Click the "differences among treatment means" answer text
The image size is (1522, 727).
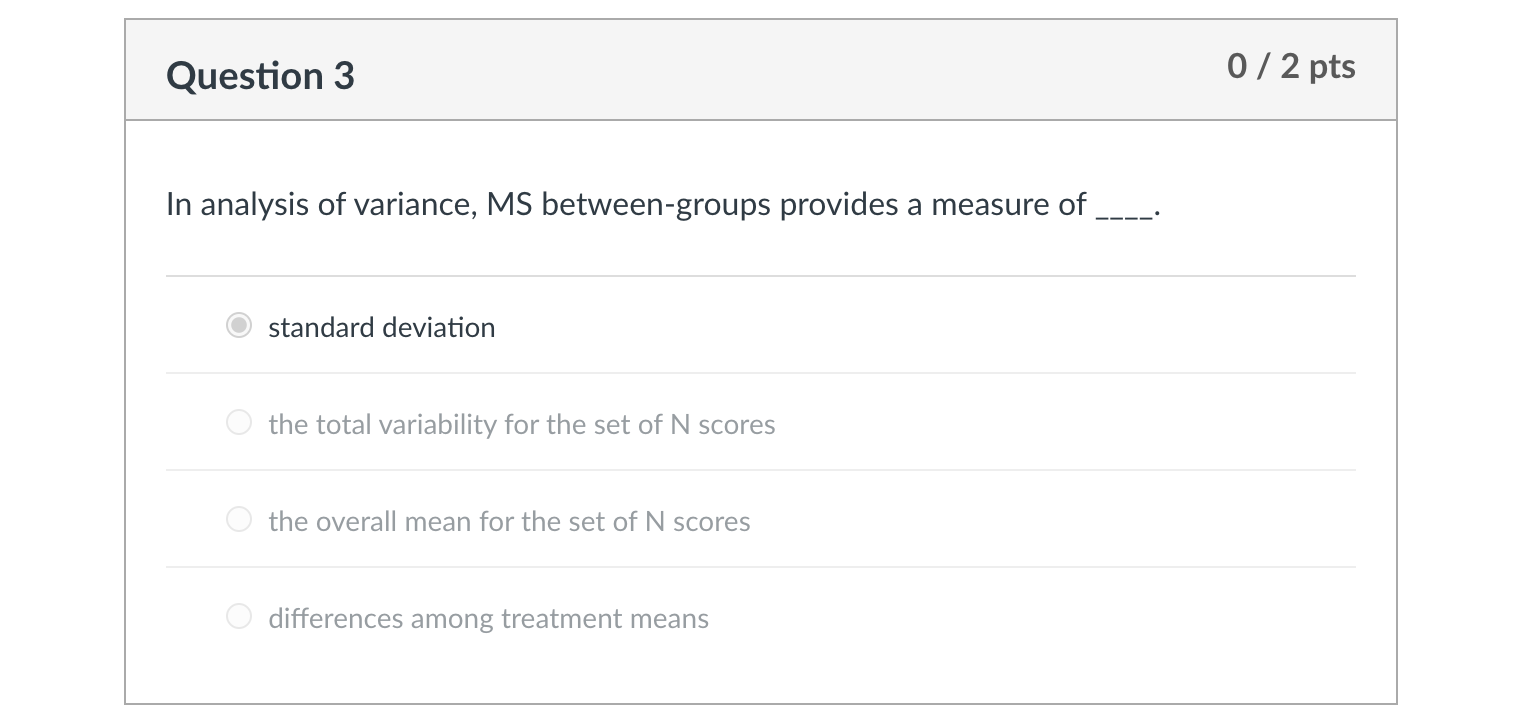[x=488, y=618]
